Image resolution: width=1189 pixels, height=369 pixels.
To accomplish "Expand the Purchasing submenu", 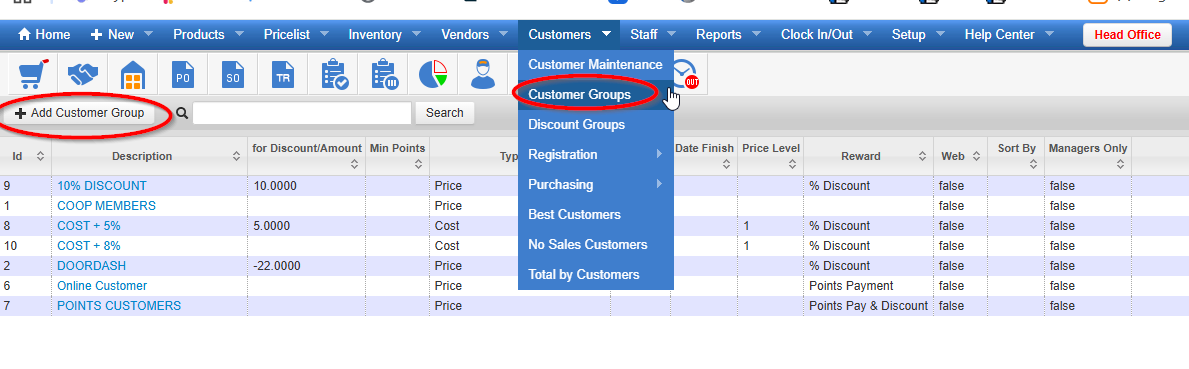I will 595,184.
